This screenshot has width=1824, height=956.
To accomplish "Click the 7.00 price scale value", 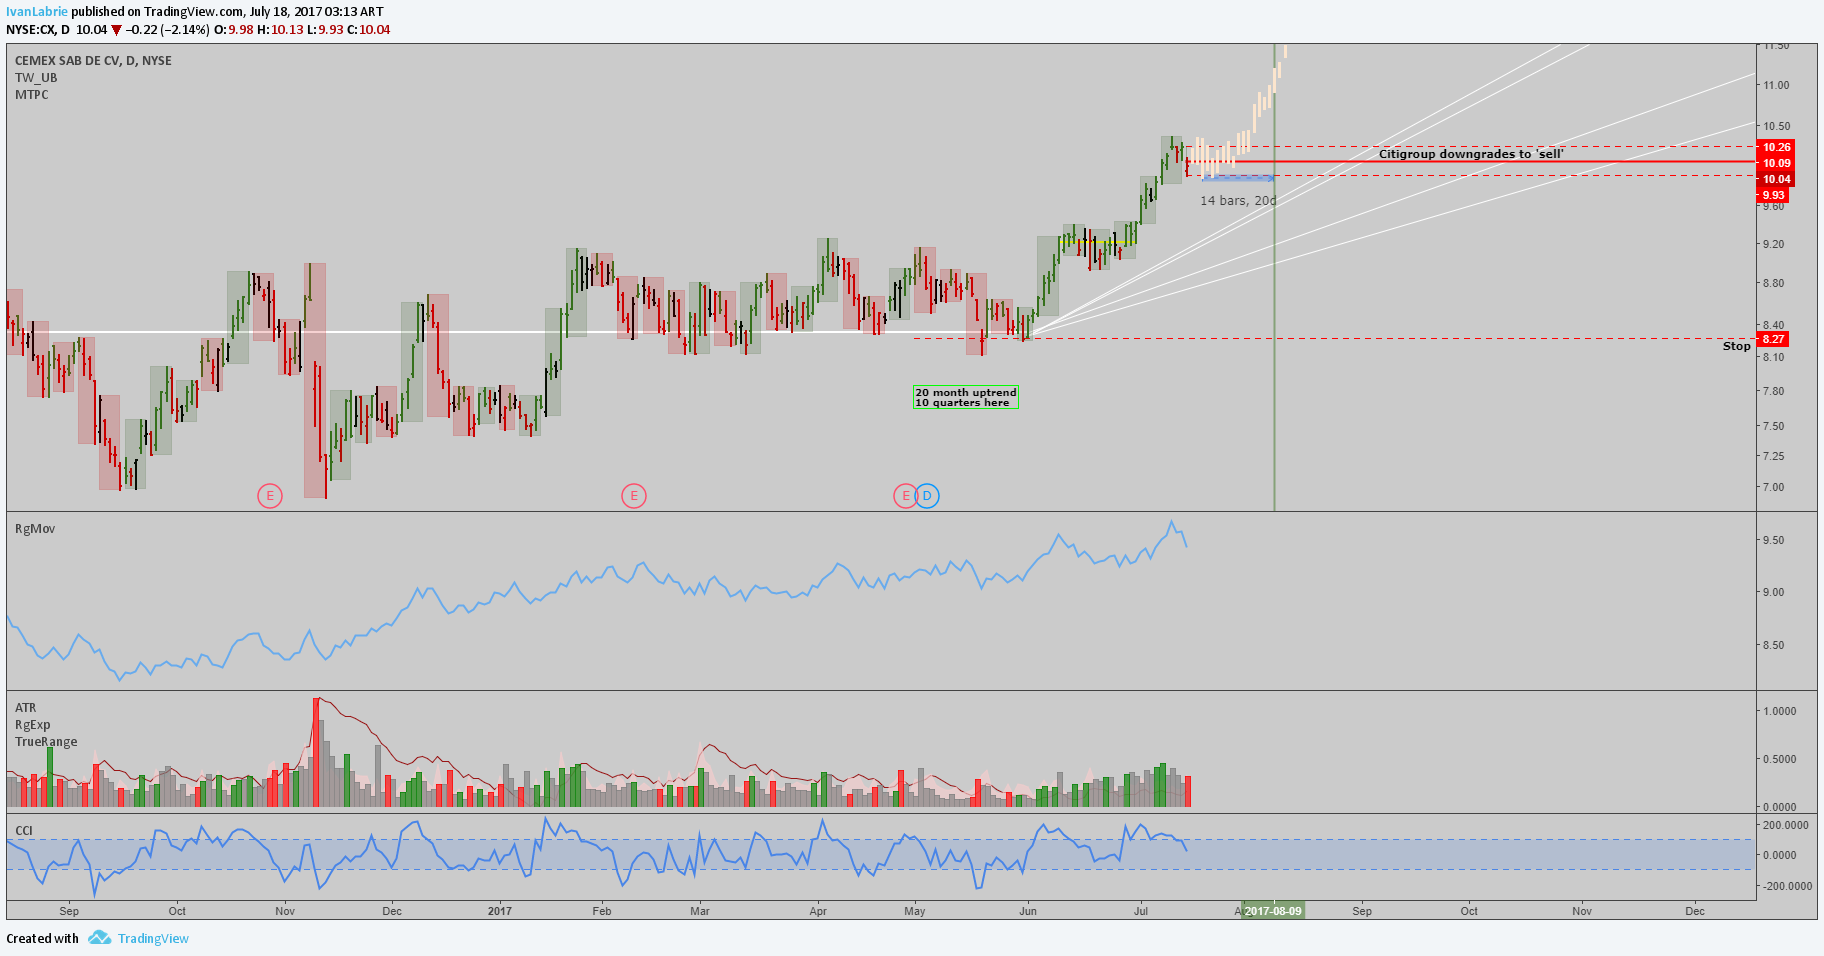I will [1774, 488].
